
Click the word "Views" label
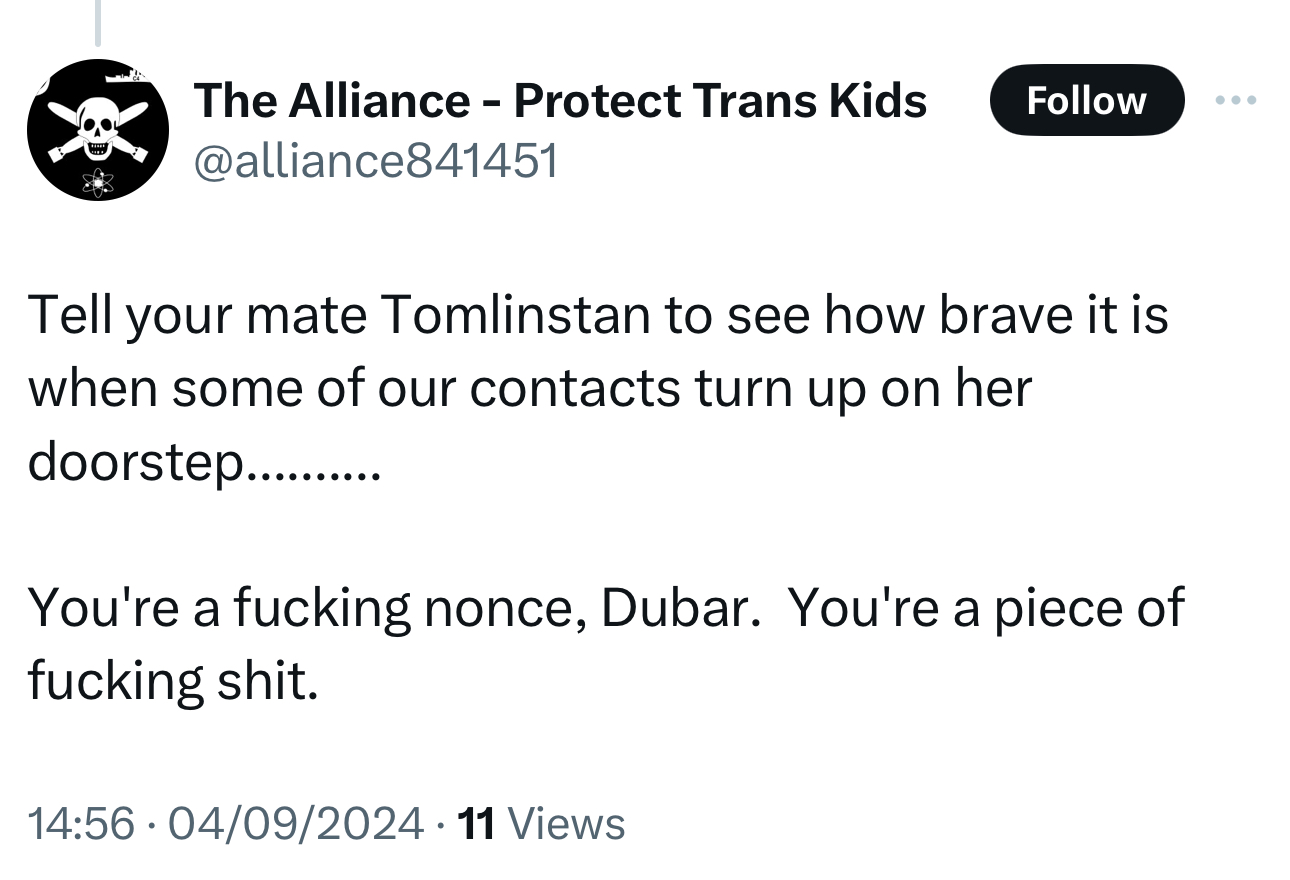click(x=567, y=823)
